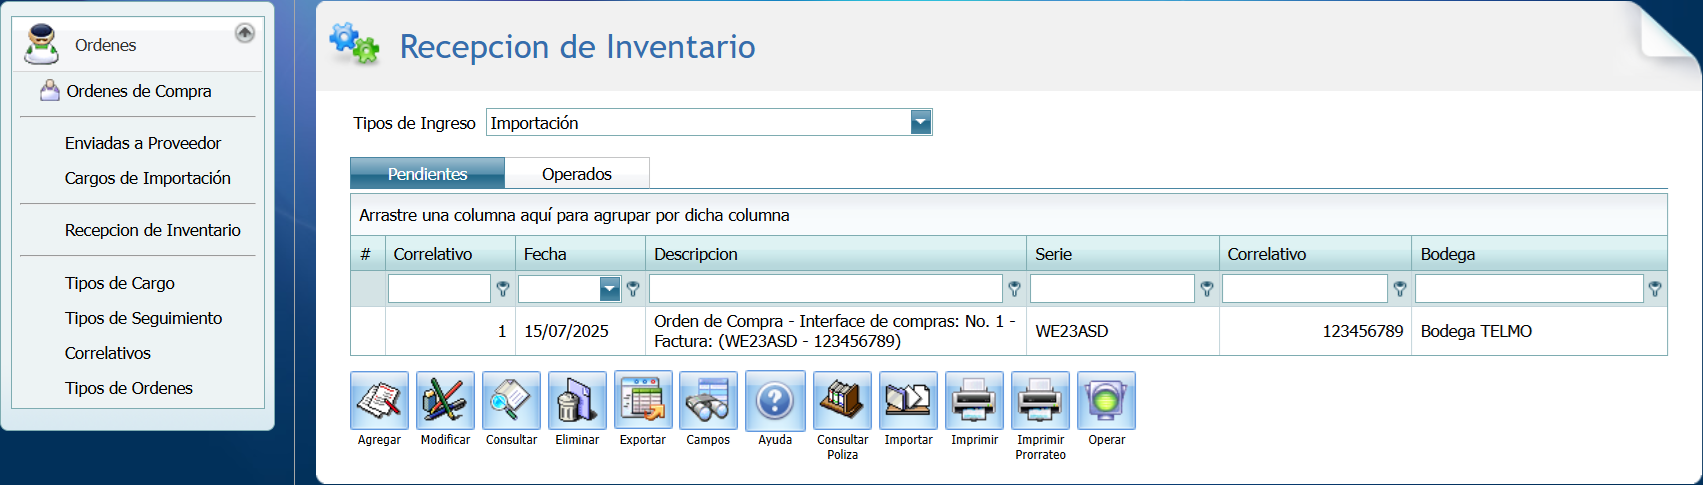Sort by the Descripcion column header

point(836,254)
